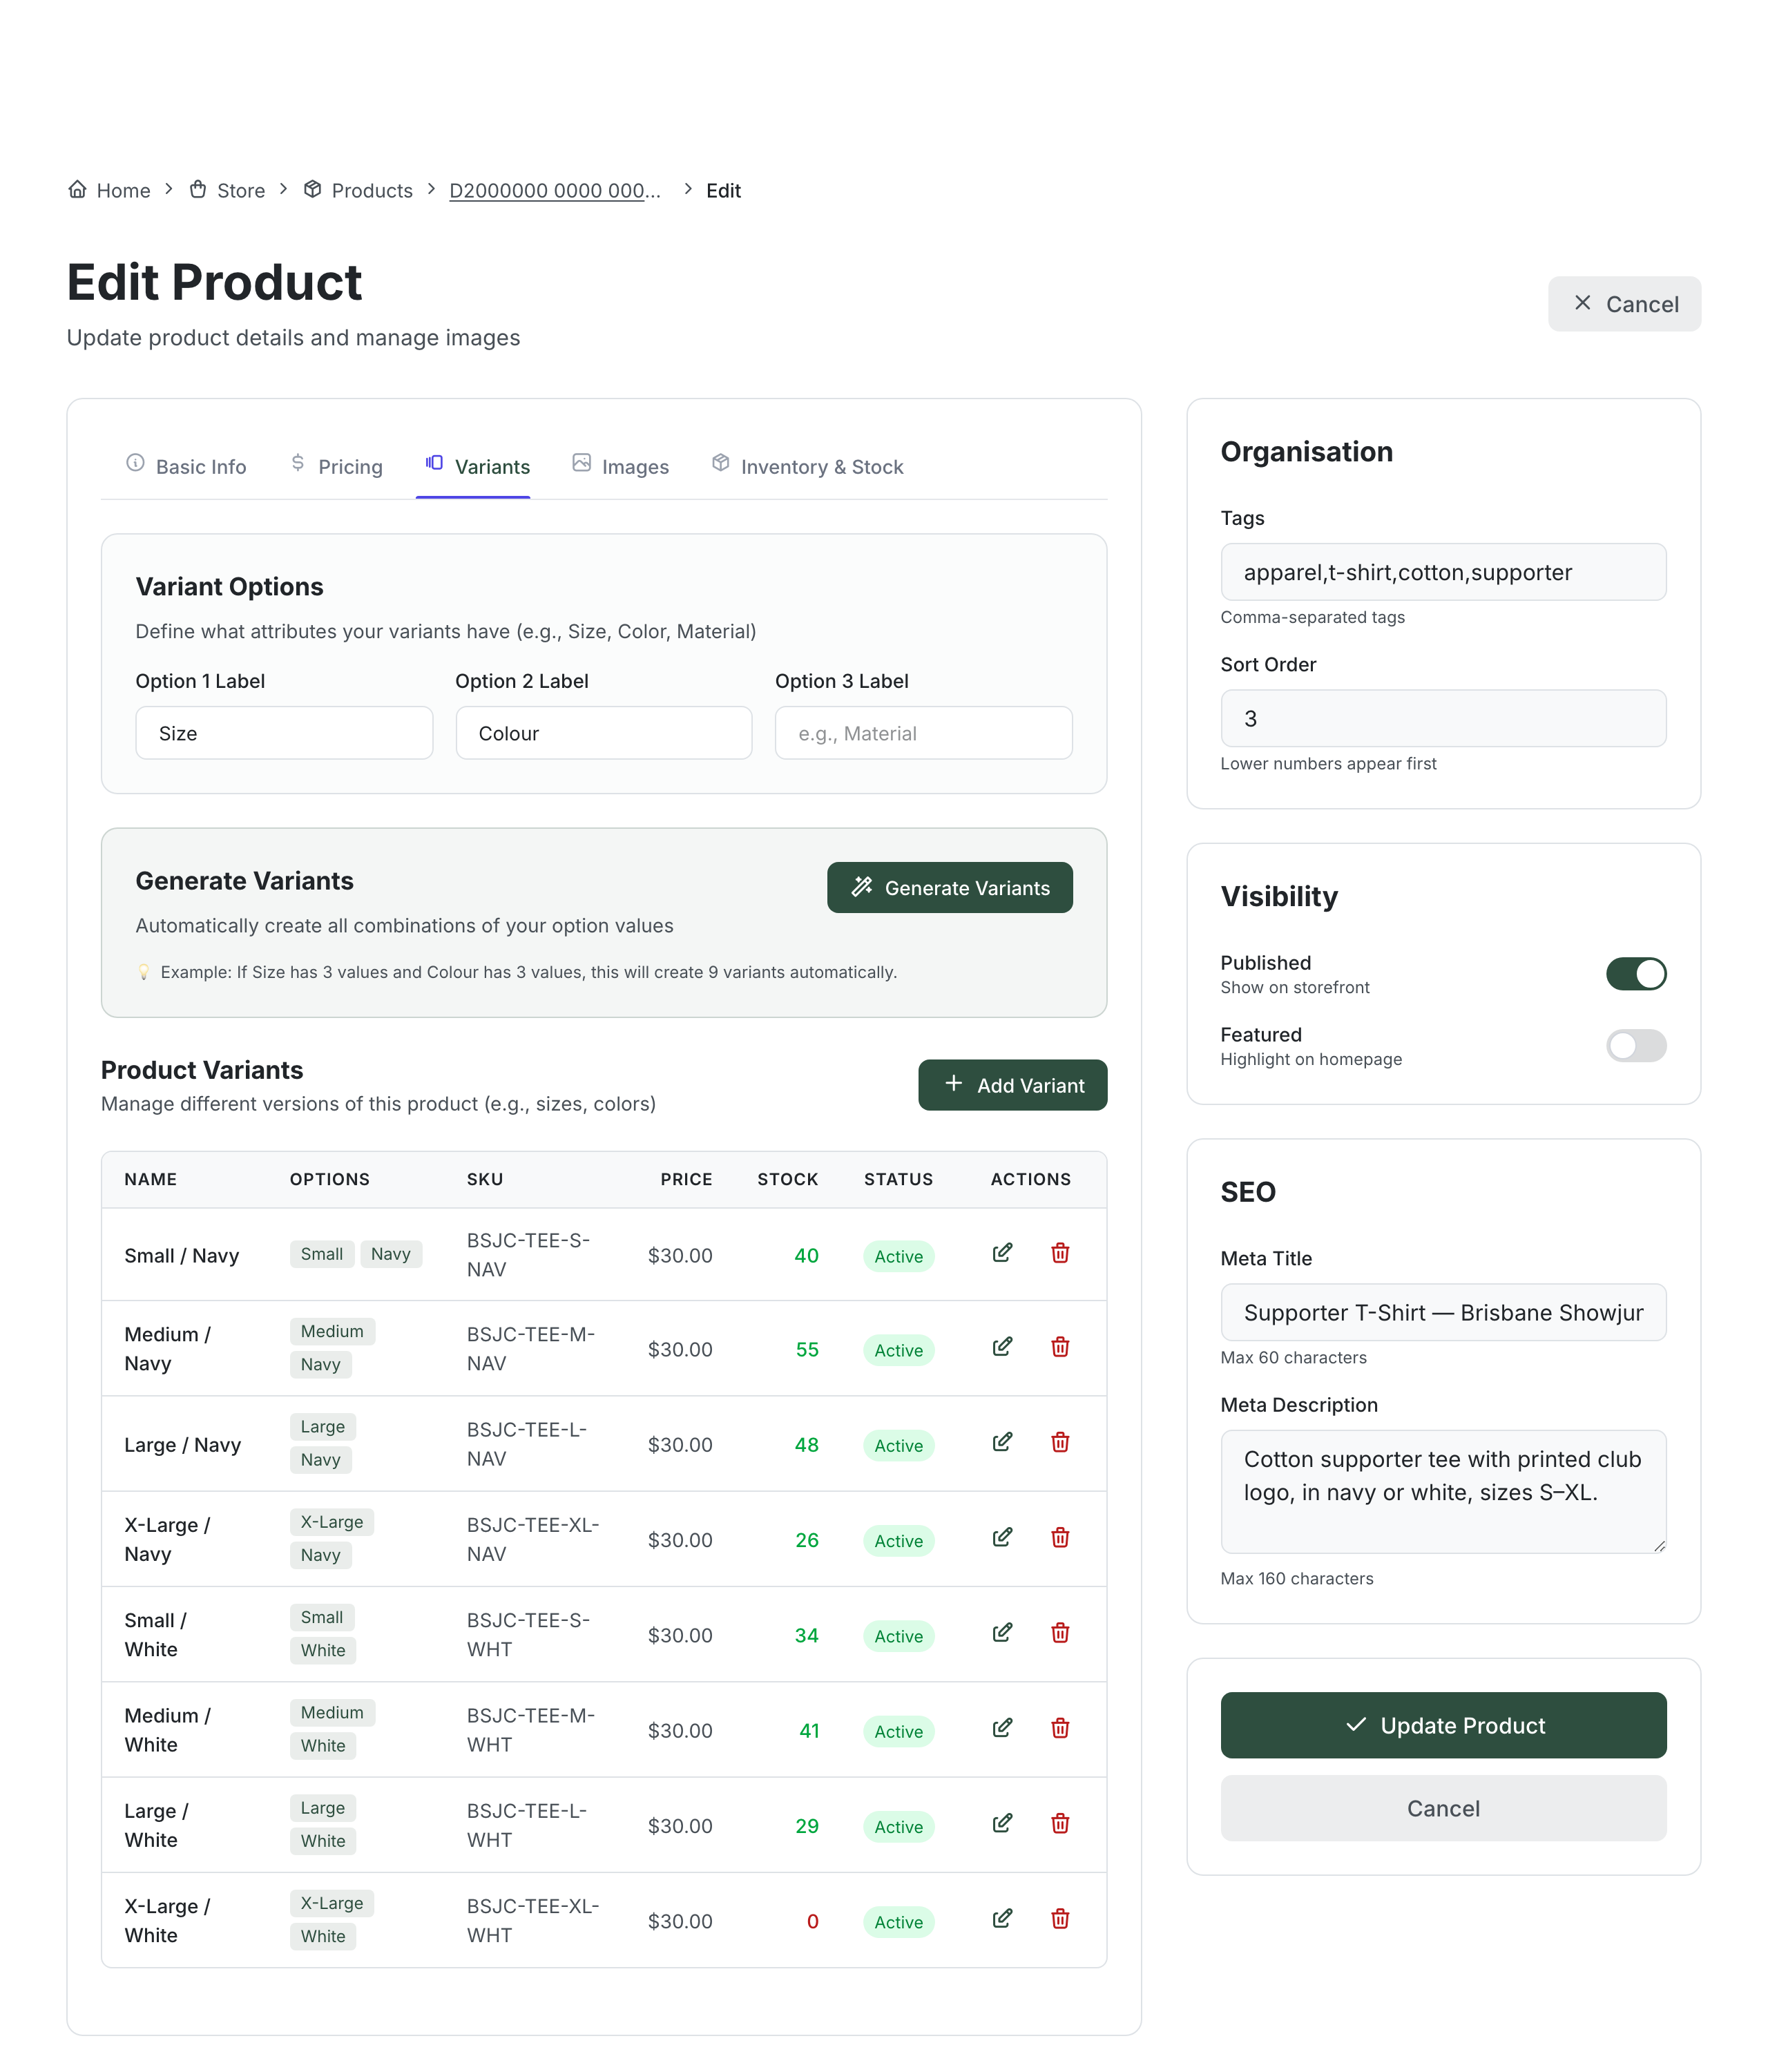The image size is (1768, 2072).
Task: Click the Update Product button
Action: coord(1443,1725)
